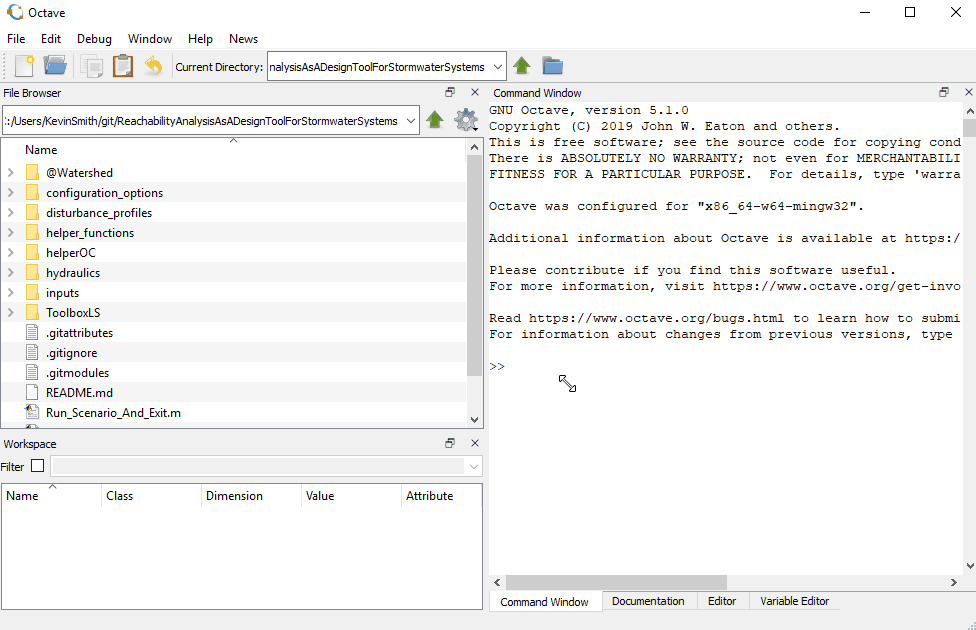Open the File menu
The image size is (976, 630).
[x=16, y=39]
